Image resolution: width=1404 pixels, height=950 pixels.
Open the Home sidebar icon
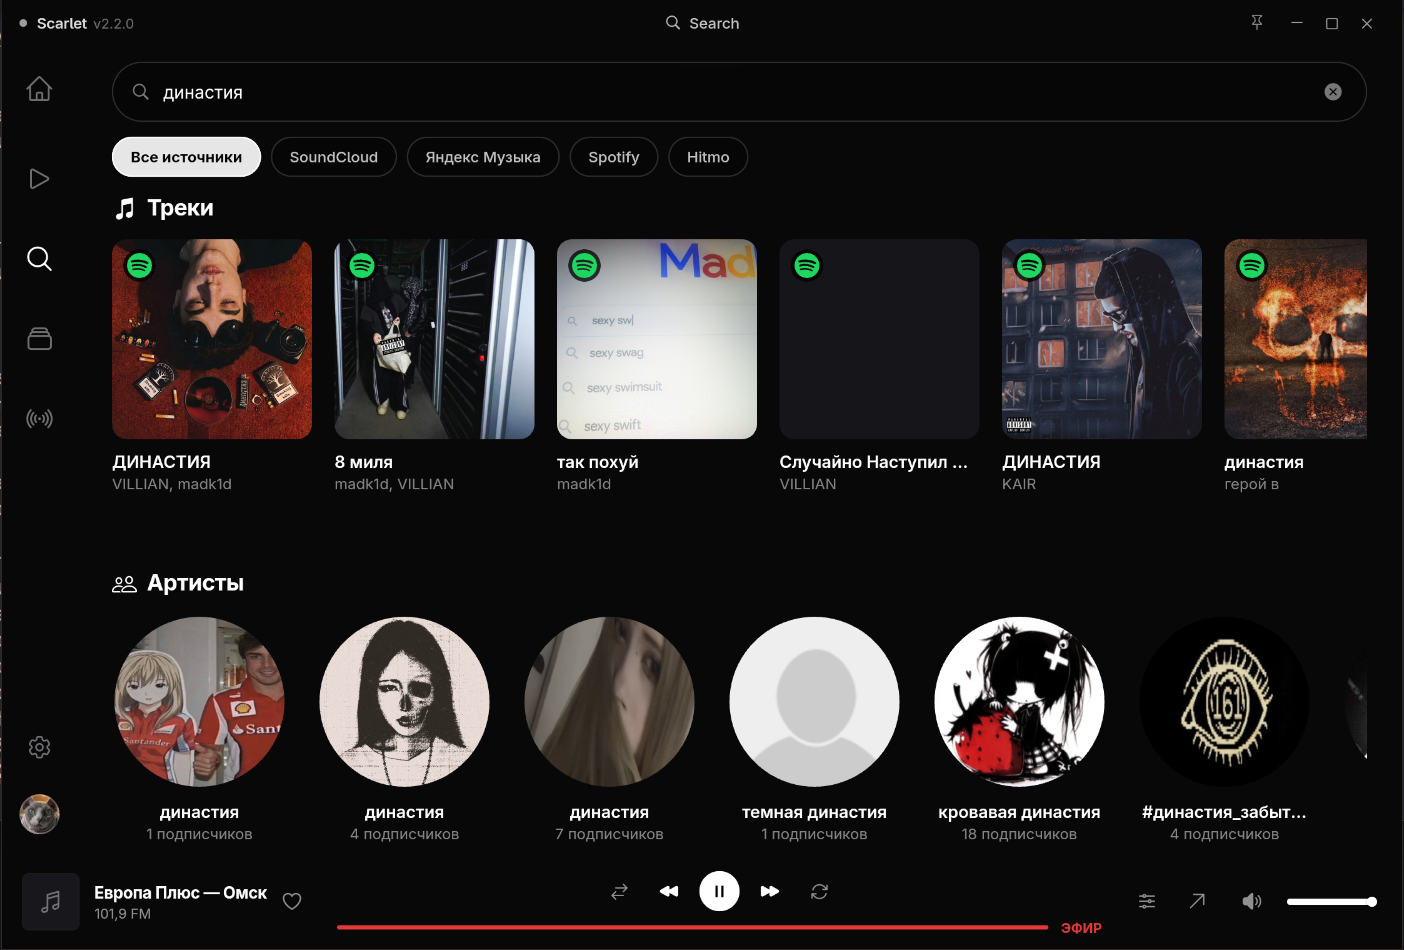39,89
